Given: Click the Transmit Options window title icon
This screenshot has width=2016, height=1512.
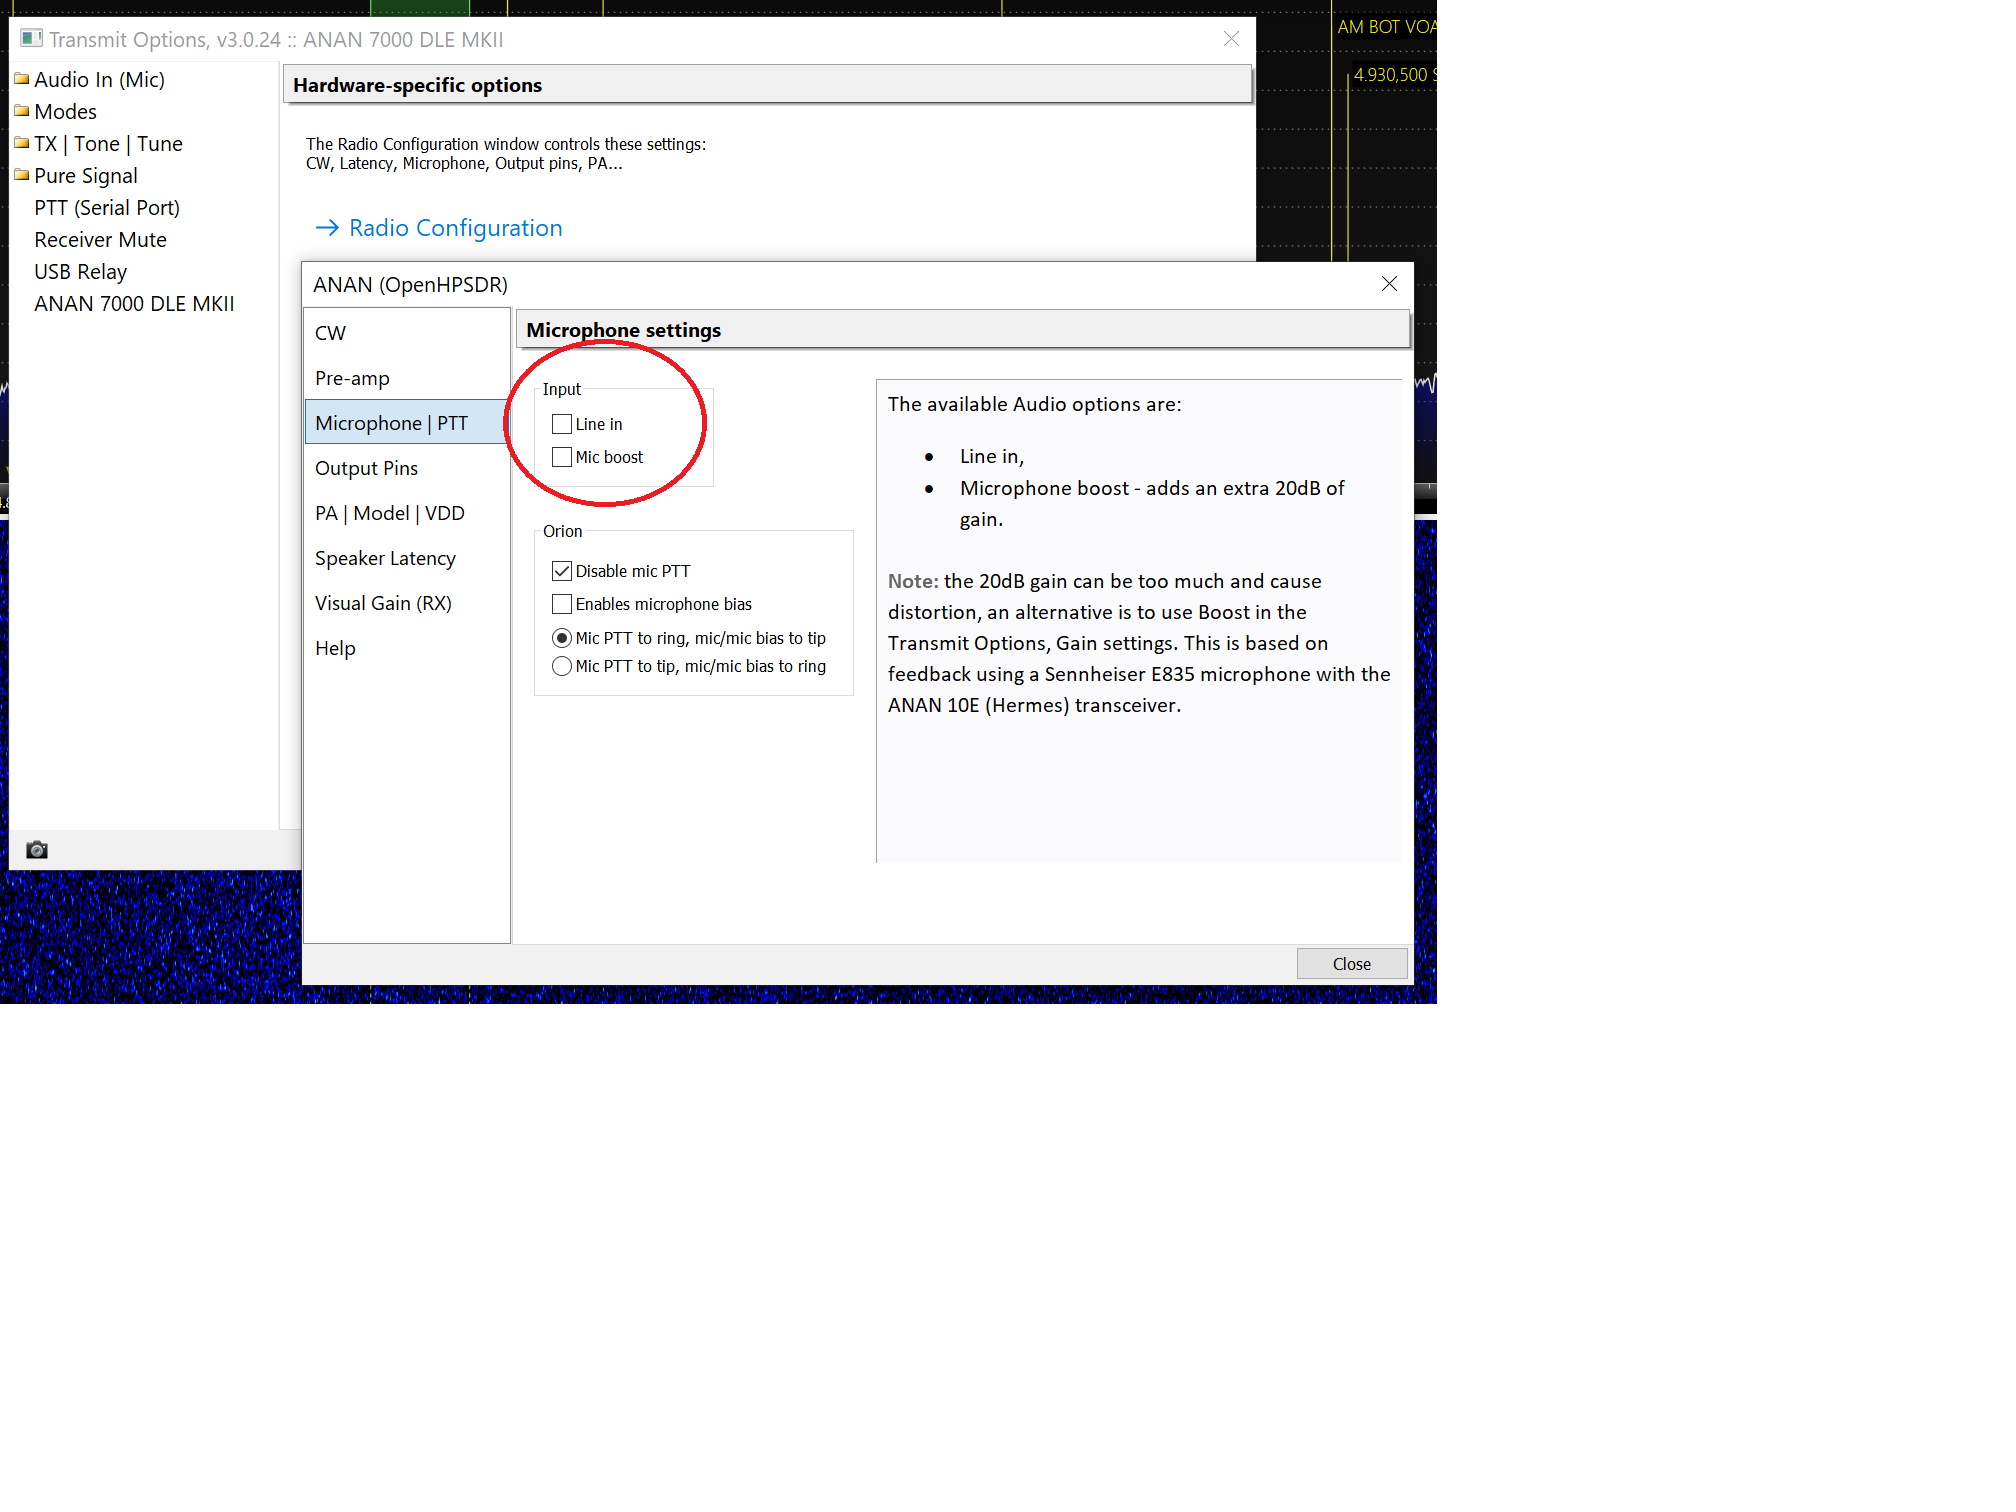Looking at the screenshot, I should point(32,39).
